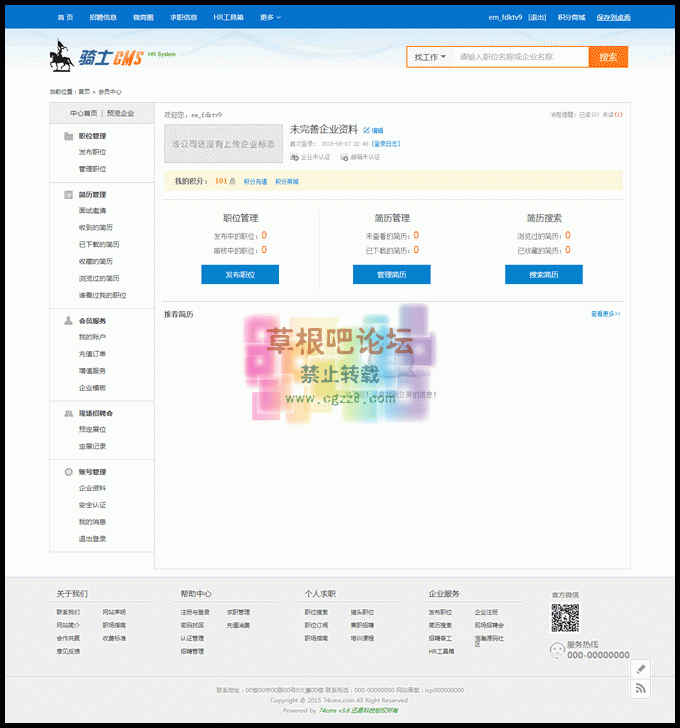The width and height of the screenshot is (680, 728).
Task: Click the company logo upload placeholder
Action: tap(223, 143)
